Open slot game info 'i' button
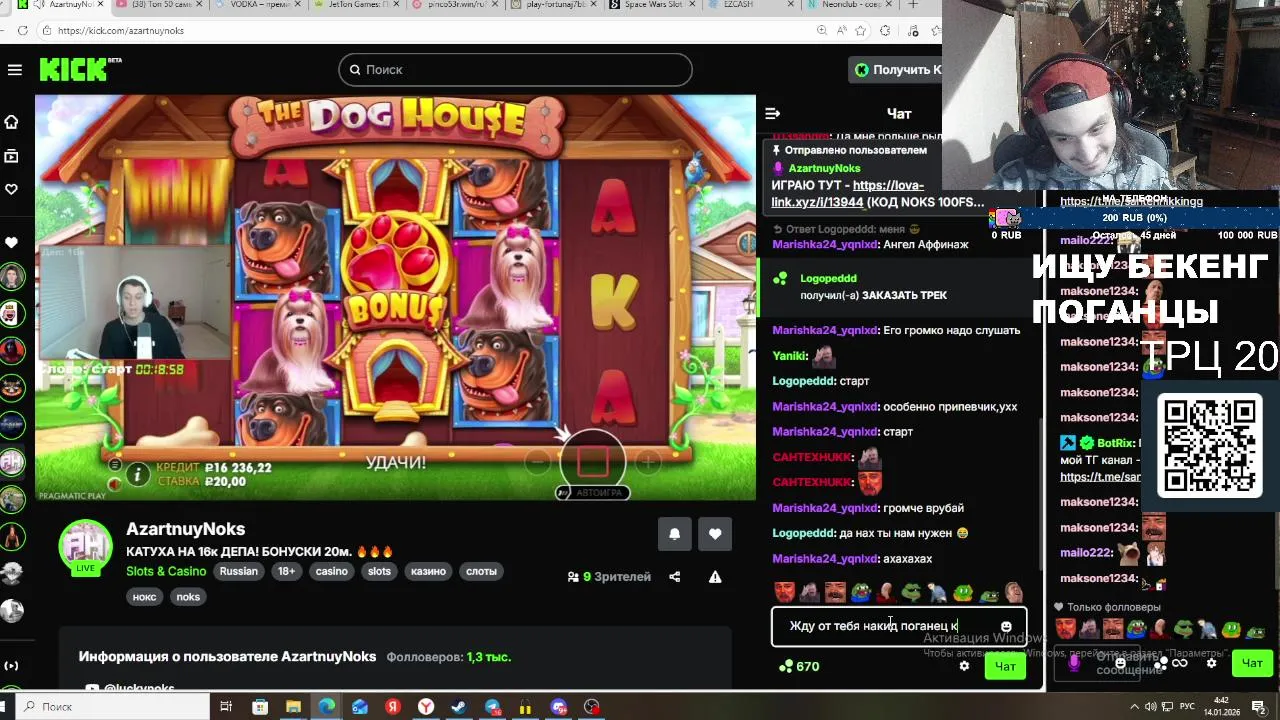Image resolution: width=1280 pixels, height=720 pixels. [137, 474]
